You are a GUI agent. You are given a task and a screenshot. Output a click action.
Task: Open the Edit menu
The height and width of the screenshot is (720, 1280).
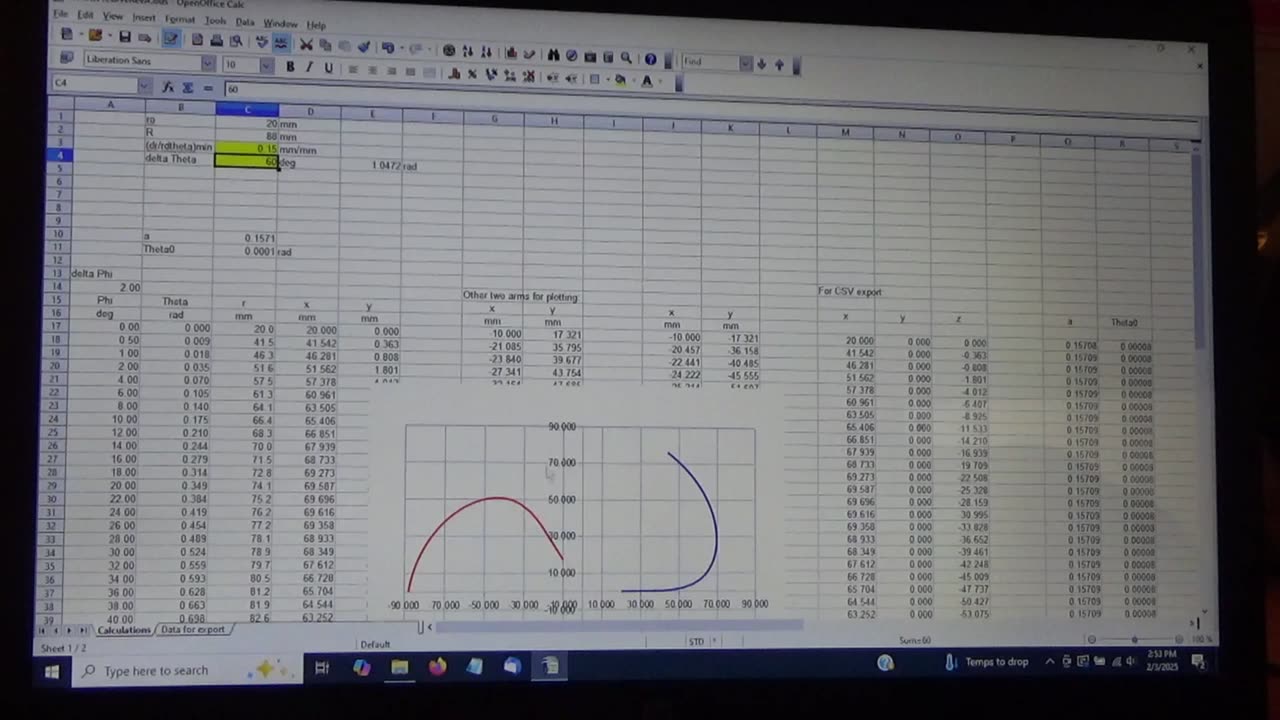pyautogui.click(x=86, y=15)
